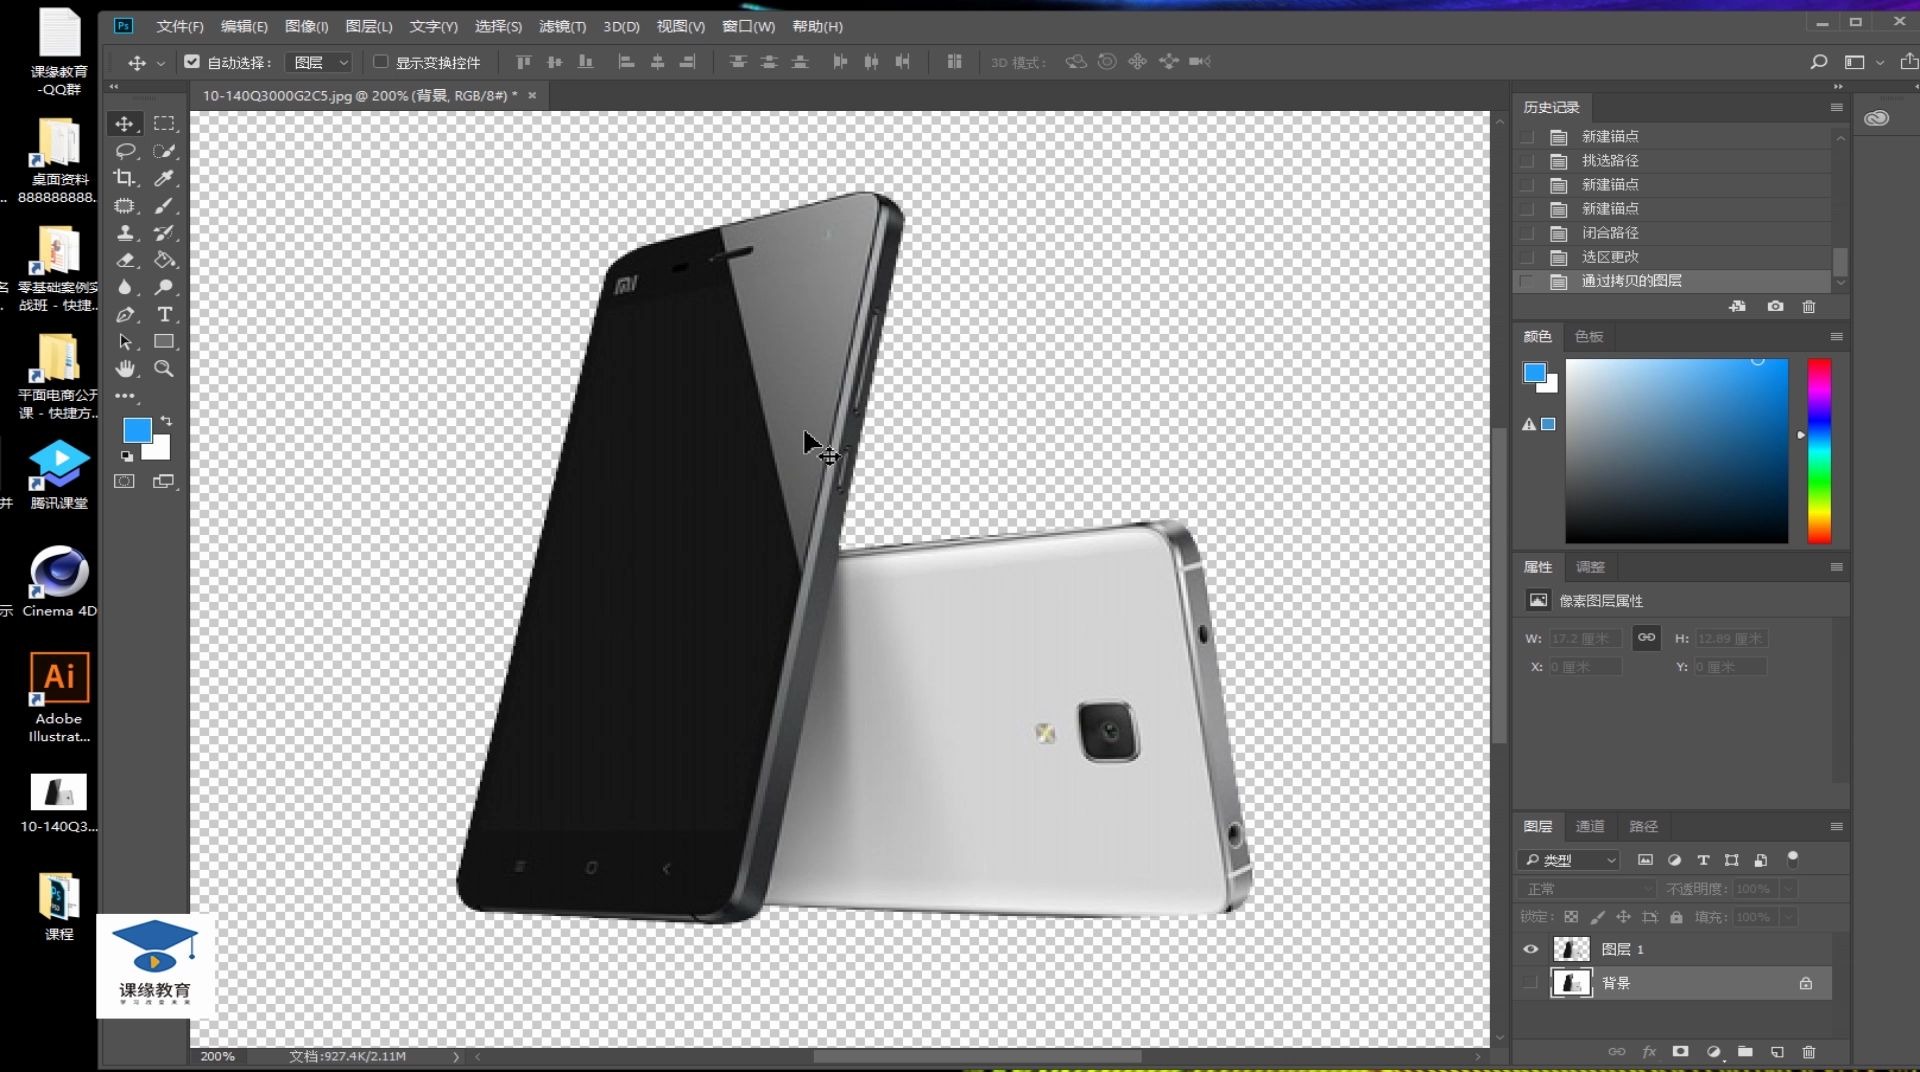The image size is (1920, 1072).
Task: Select the Clone Stamp tool
Action: (124, 233)
